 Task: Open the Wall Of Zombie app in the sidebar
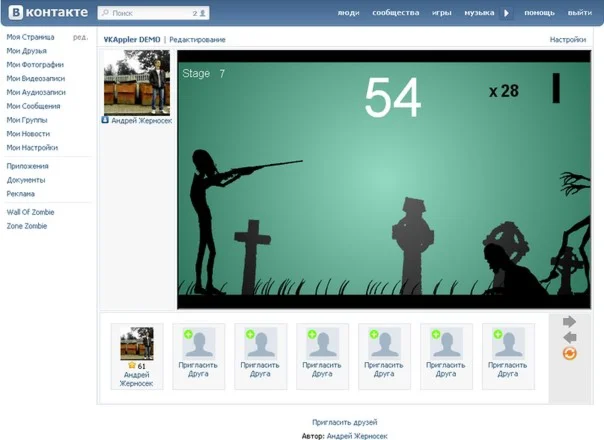pyautogui.click(x=30, y=212)
